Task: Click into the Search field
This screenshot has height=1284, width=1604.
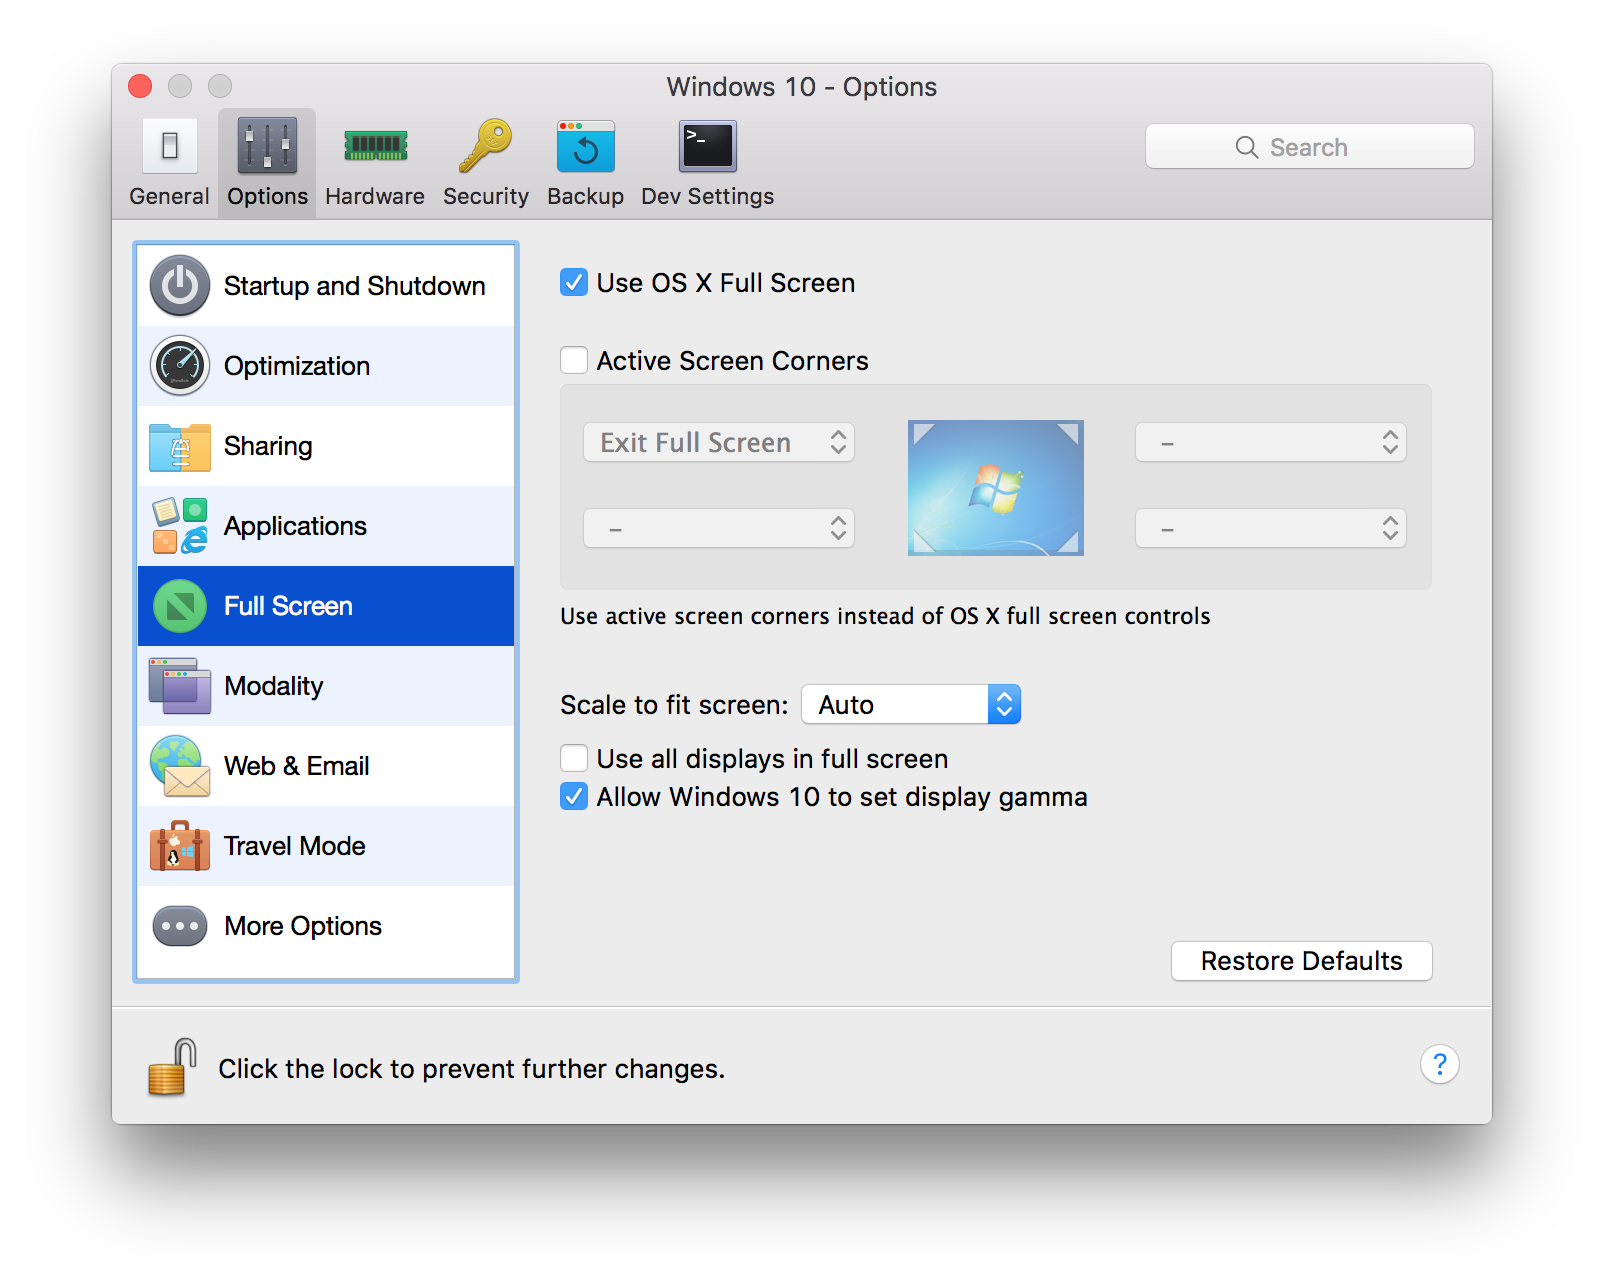Action: pyautogui.click(x=1309, y=147)
